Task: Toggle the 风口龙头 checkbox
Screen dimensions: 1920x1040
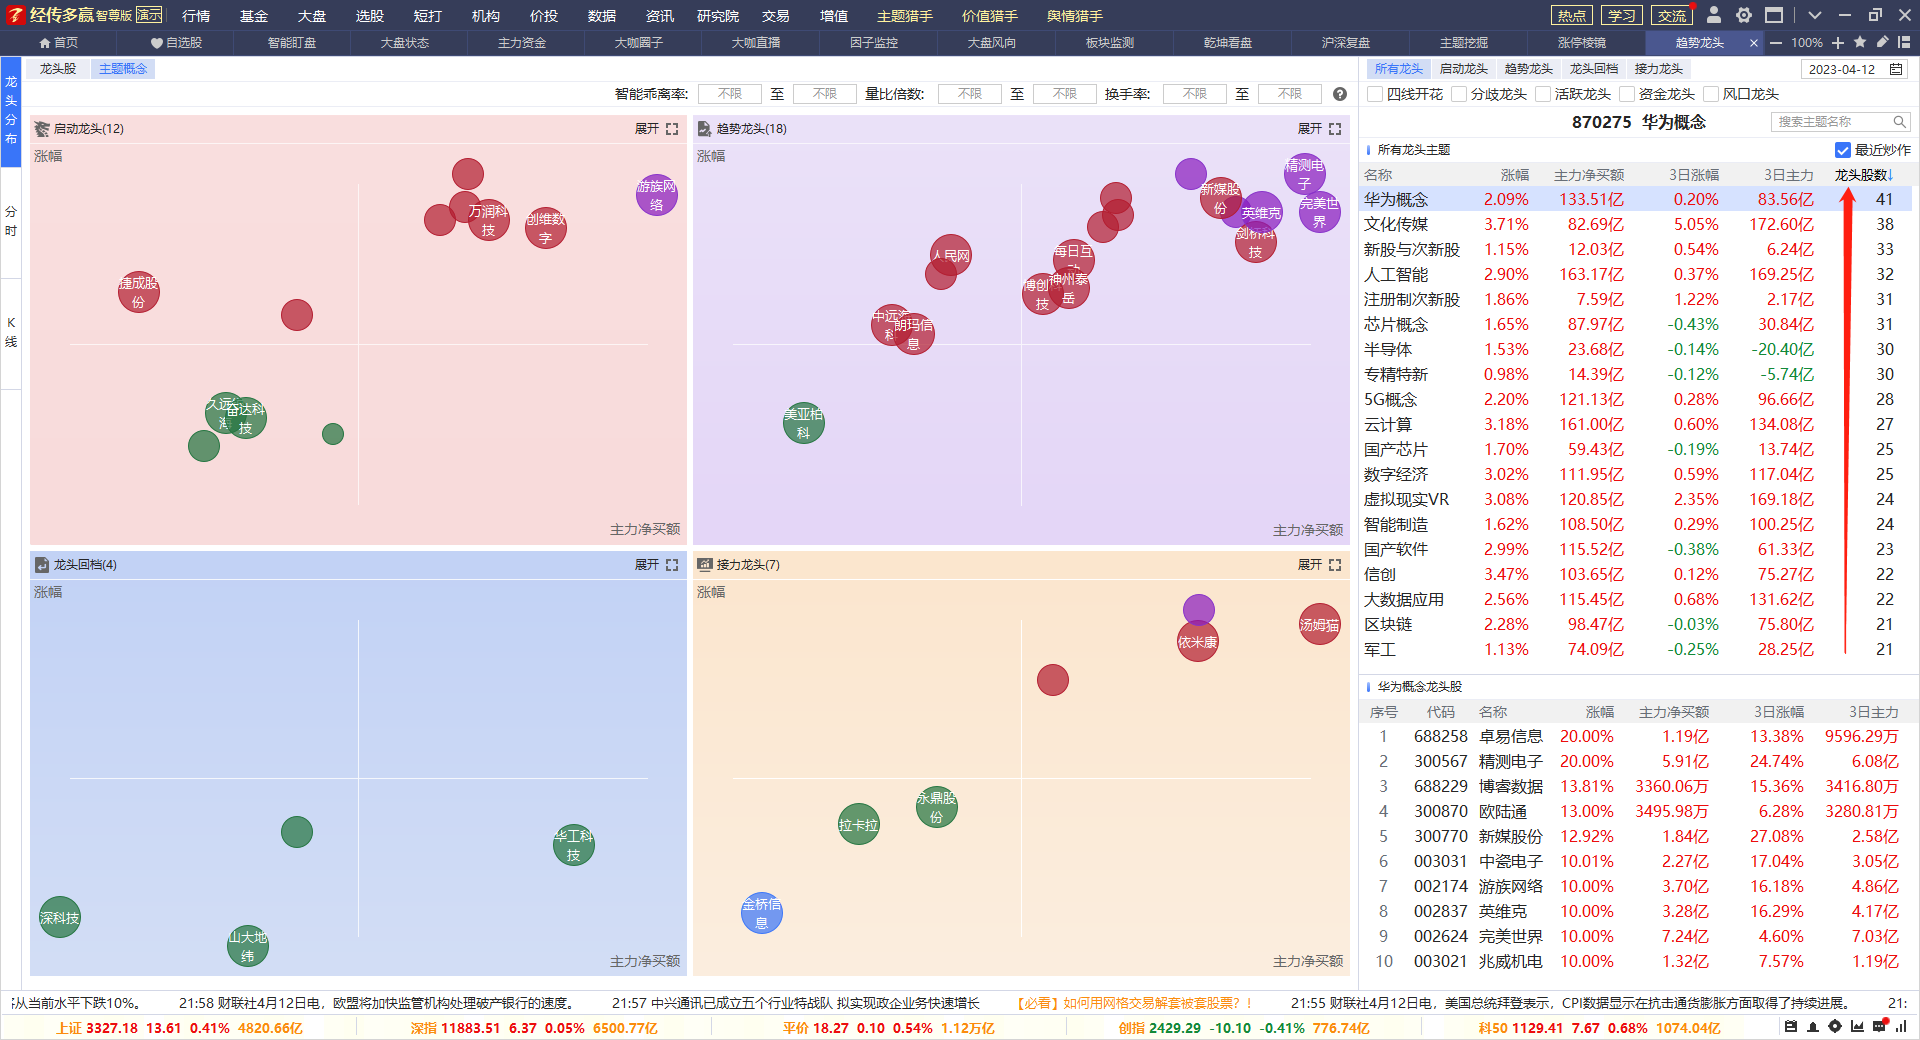Action: [1712, 94]
